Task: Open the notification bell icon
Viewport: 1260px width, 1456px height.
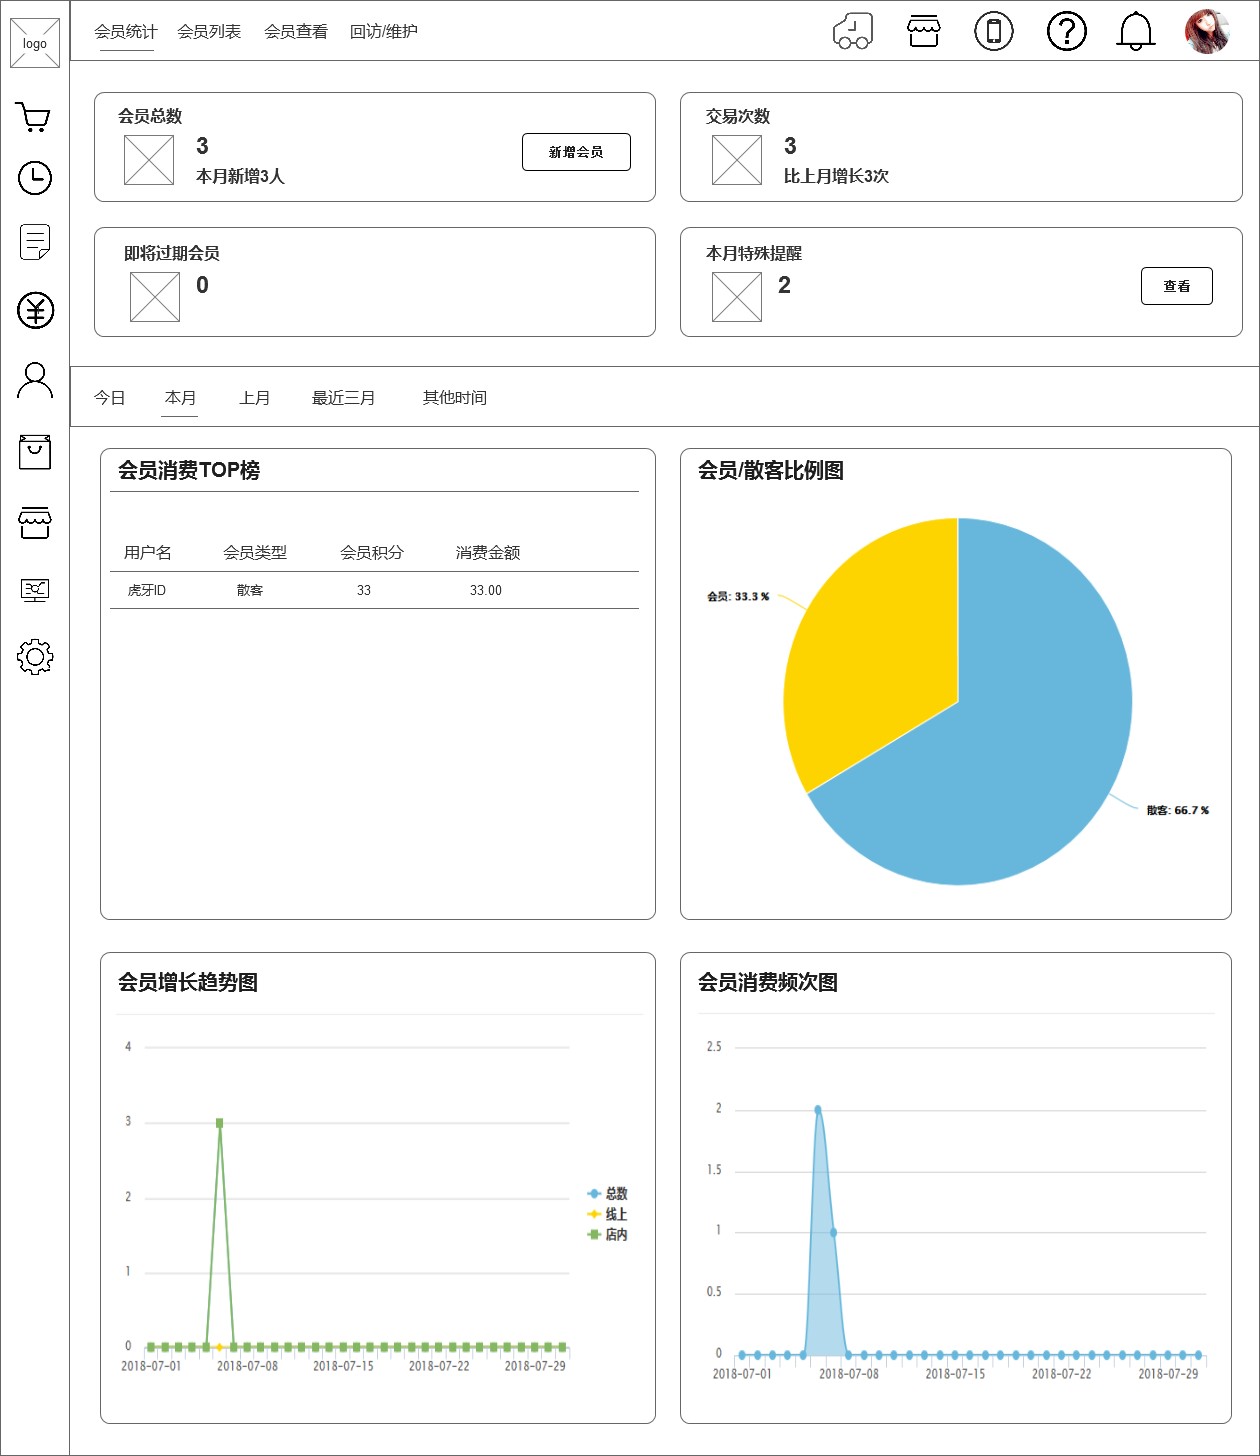Action: point(1135,32)
